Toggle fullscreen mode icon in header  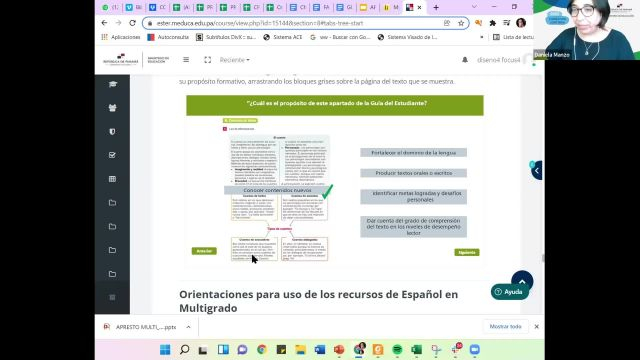[x=207, y=60]
